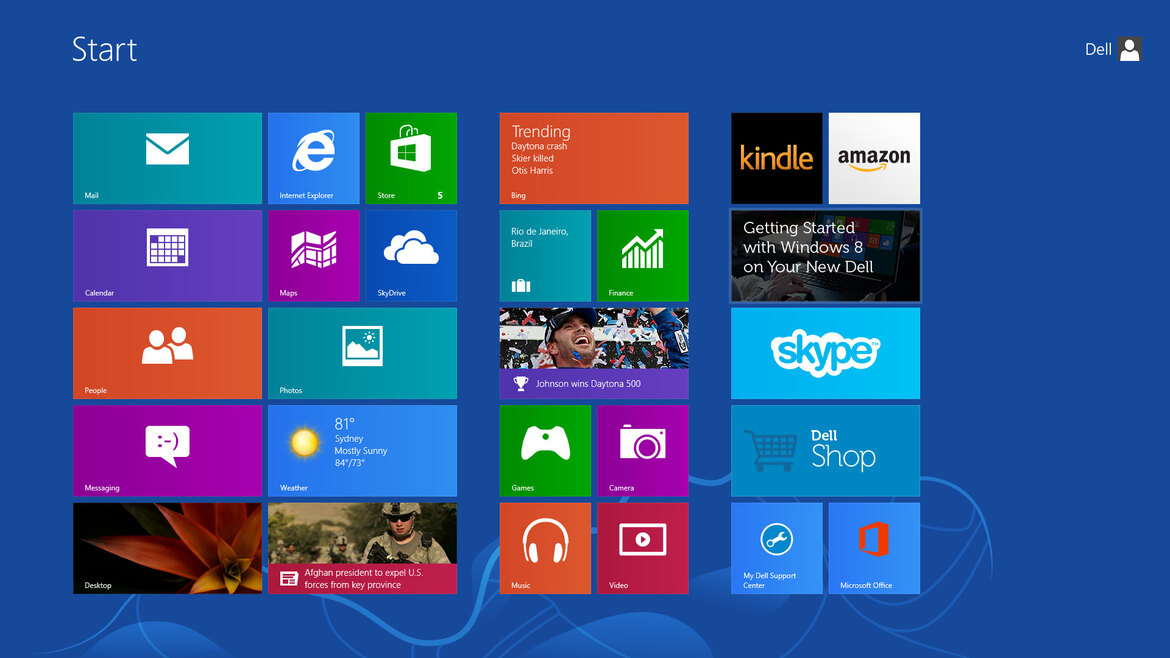
Task: Open the Video tile
Action: pos(642,548)
